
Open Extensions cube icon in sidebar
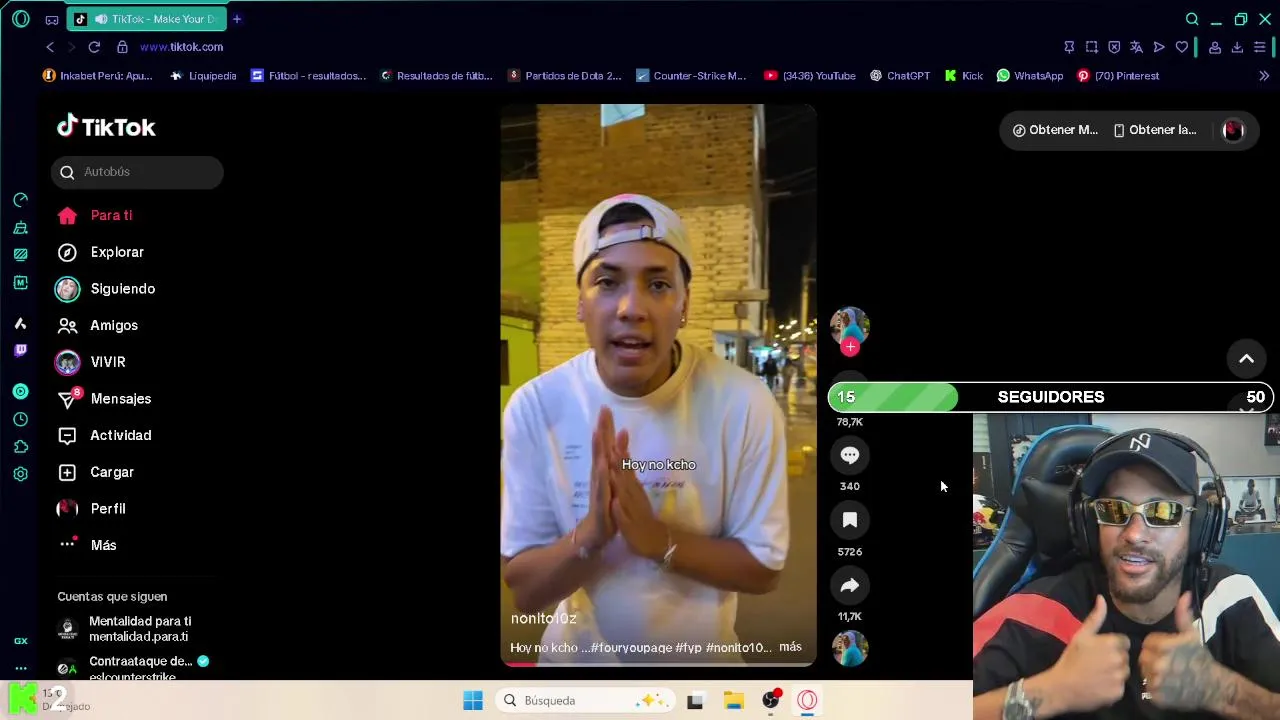point(20,446)
